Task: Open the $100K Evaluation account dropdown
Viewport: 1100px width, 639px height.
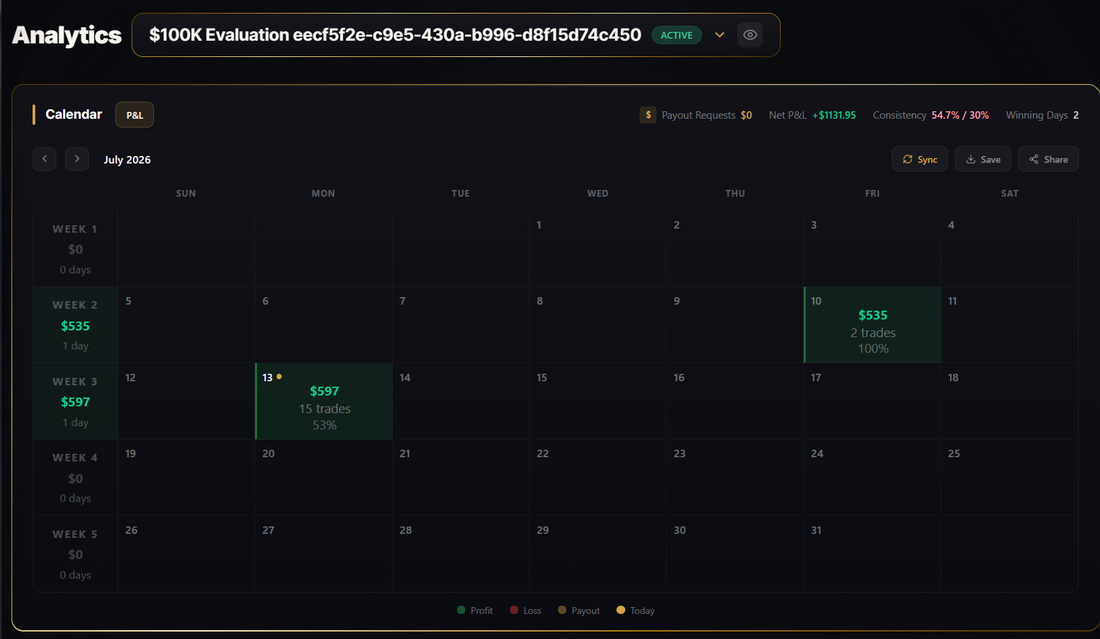Action: click(x=455, y=35)
